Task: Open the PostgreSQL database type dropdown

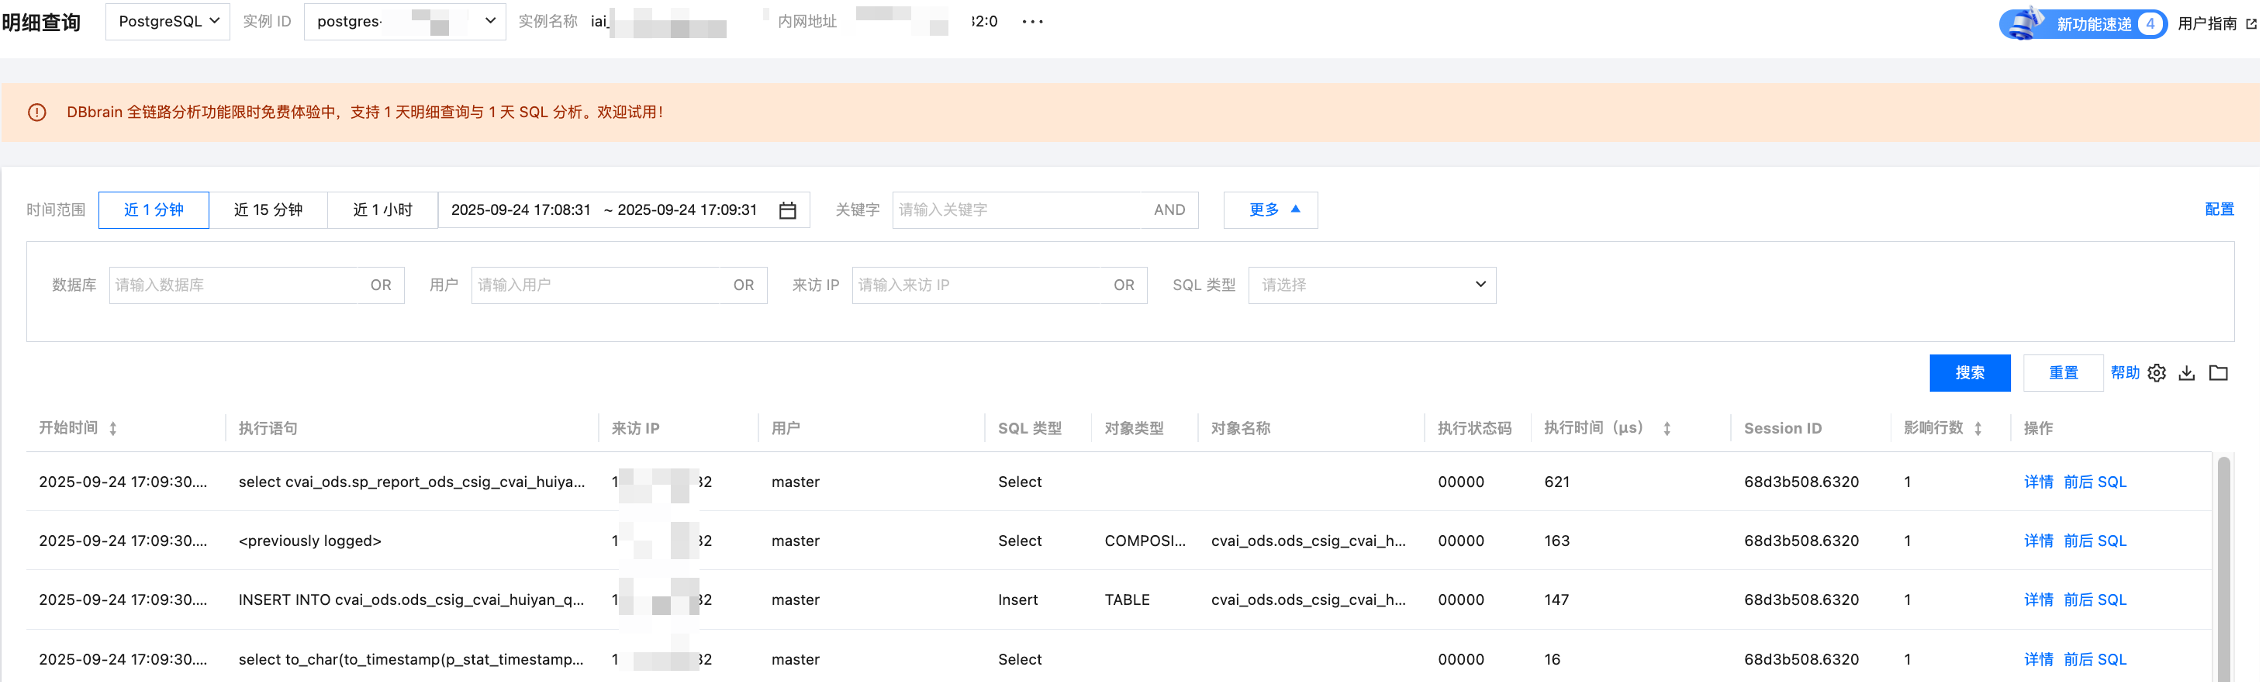Action: tap(168, 21)
